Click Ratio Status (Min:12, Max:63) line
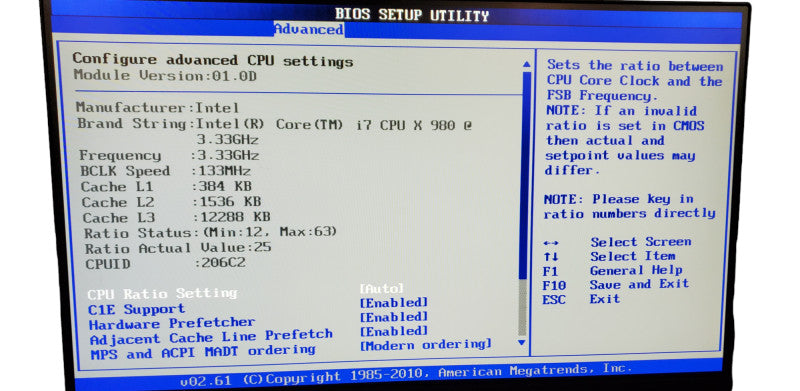Image resolution: width=800 pixels, height=391 pixels. coord(211,233)
